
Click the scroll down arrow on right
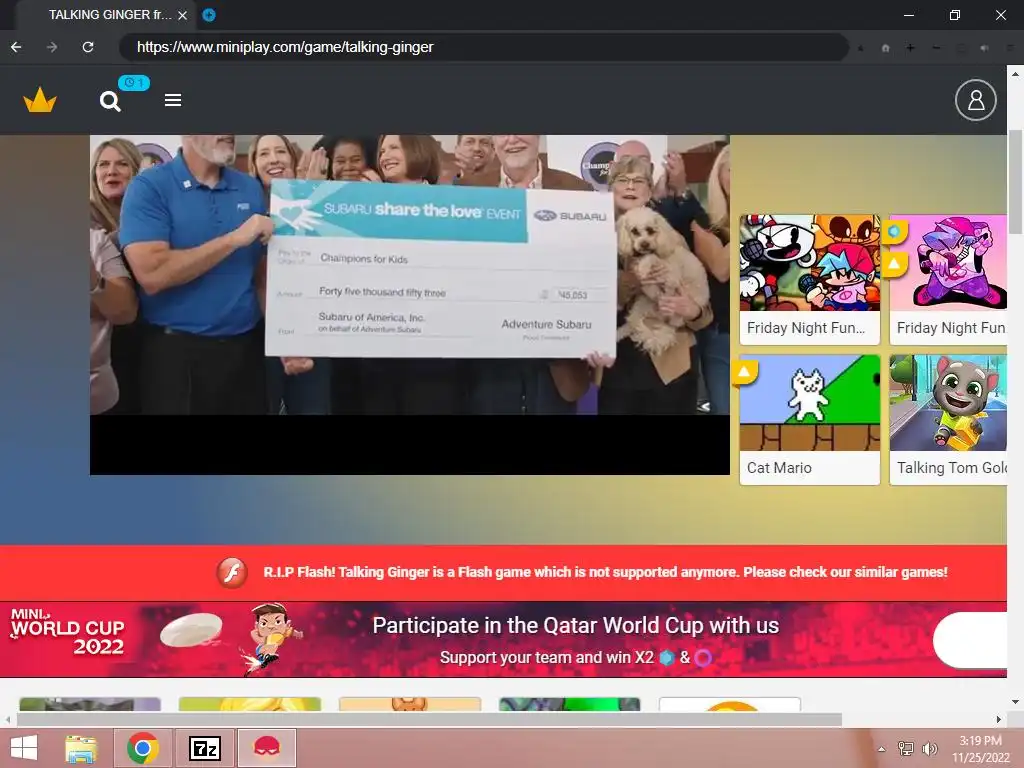coord(1015,702)
